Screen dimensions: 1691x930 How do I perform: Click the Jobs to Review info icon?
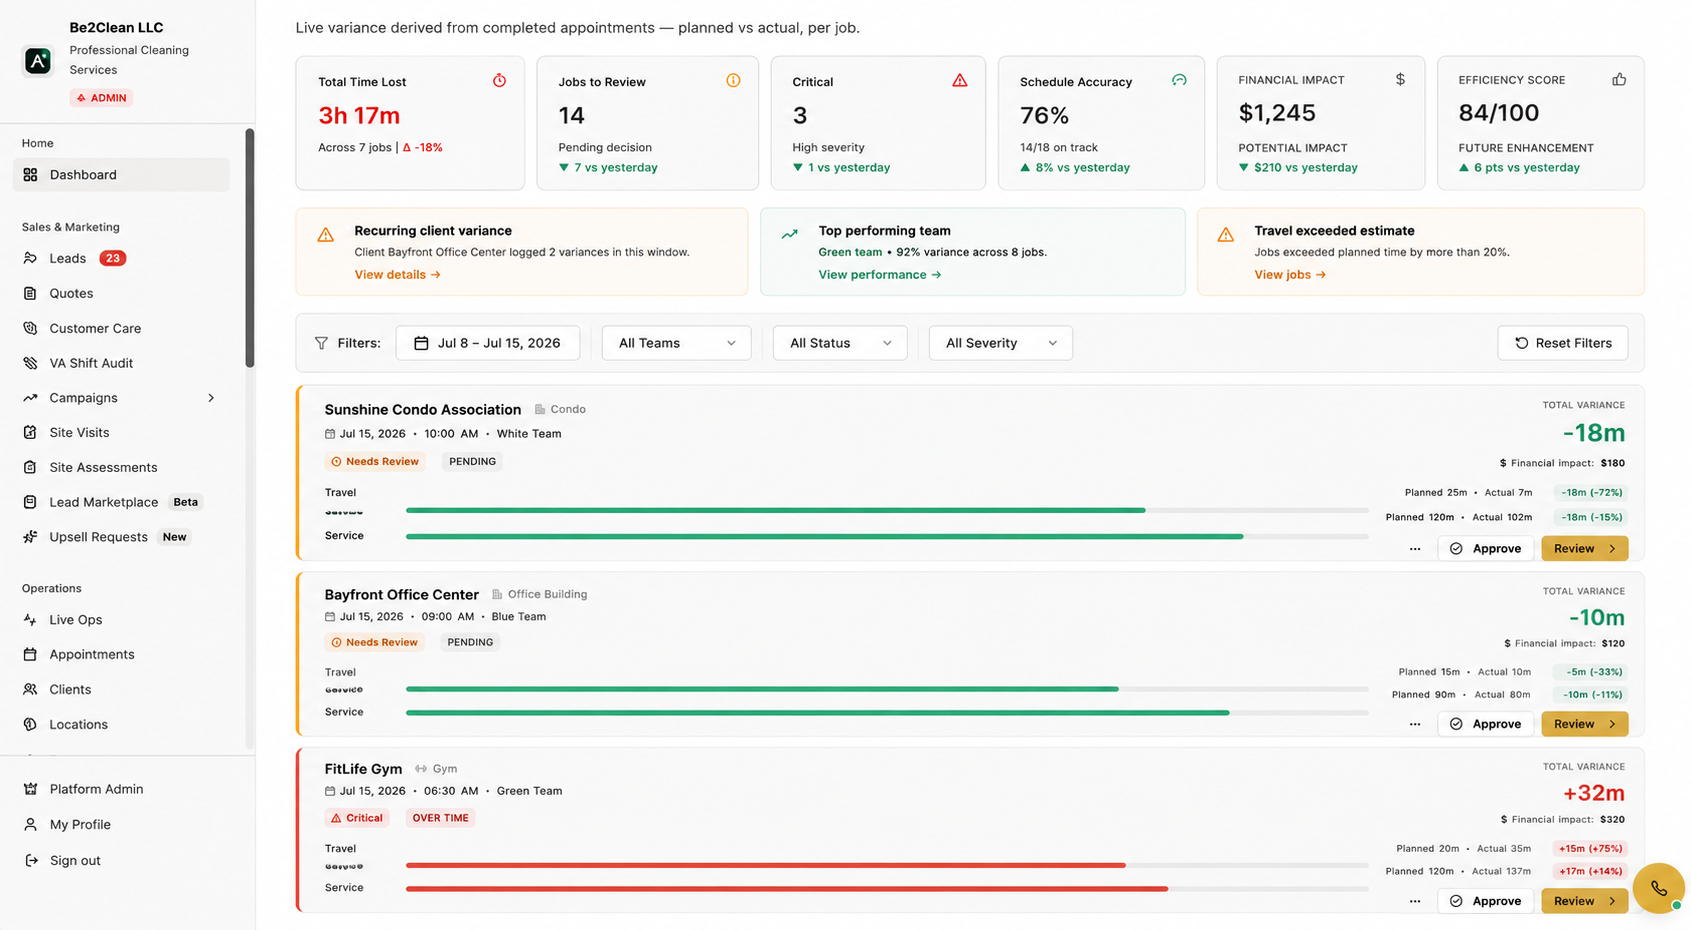(733, 81)
